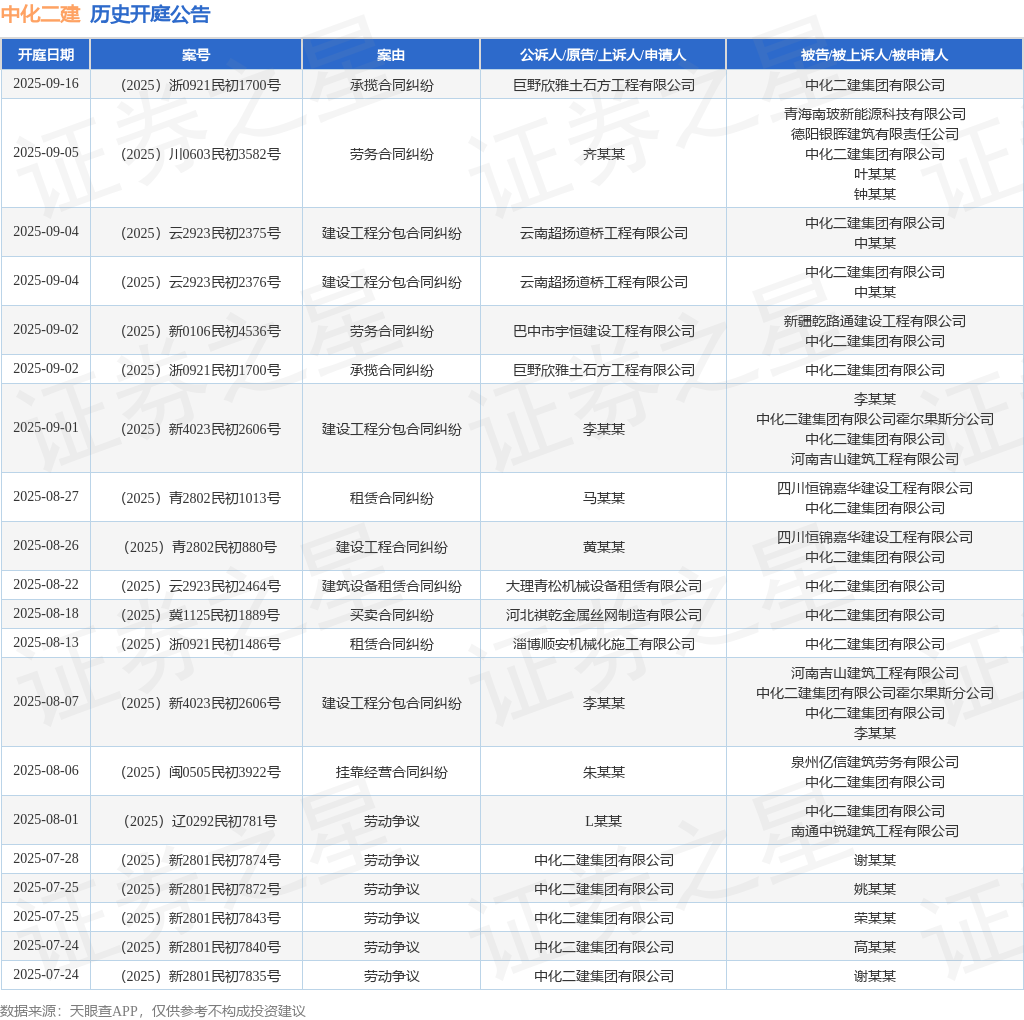Screen dimensions: 1024x1020
Task: Click case number 浙0921民初1486号
Action: click(x=200, y=645)
